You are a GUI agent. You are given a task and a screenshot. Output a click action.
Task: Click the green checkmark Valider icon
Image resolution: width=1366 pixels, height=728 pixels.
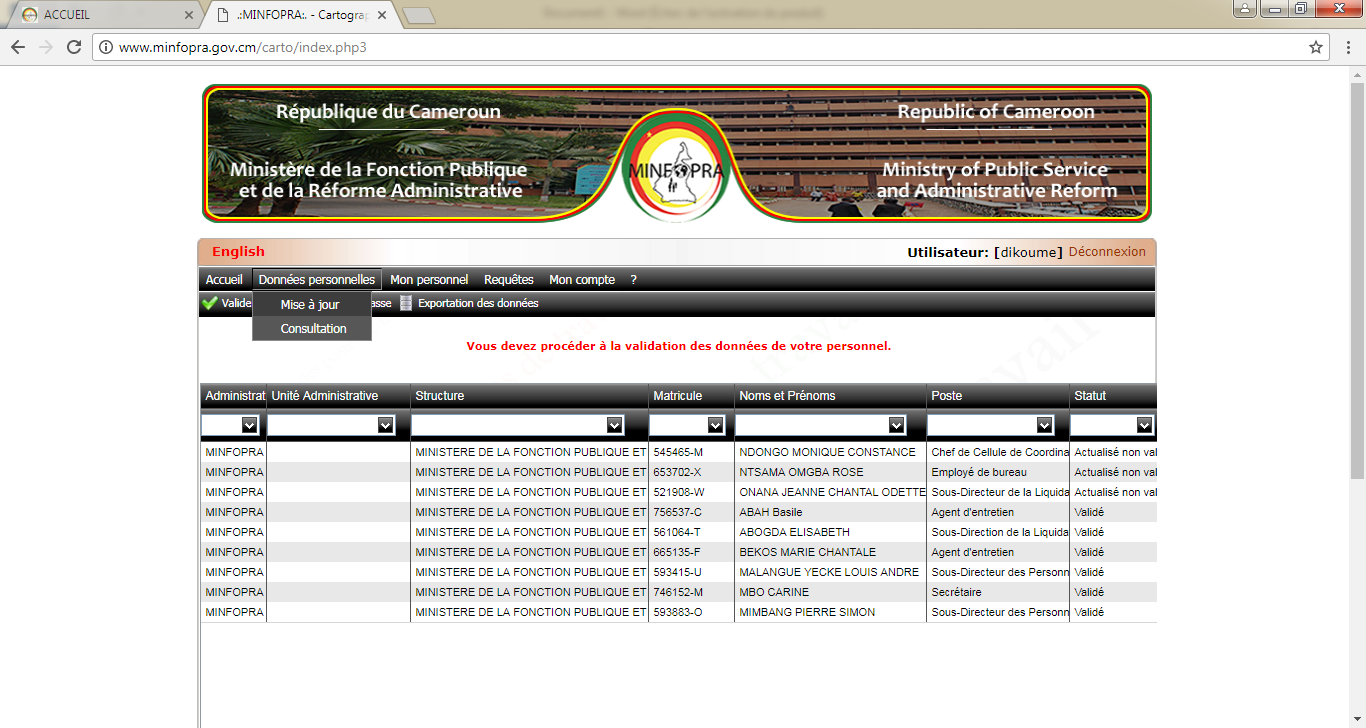coord(209,303)
